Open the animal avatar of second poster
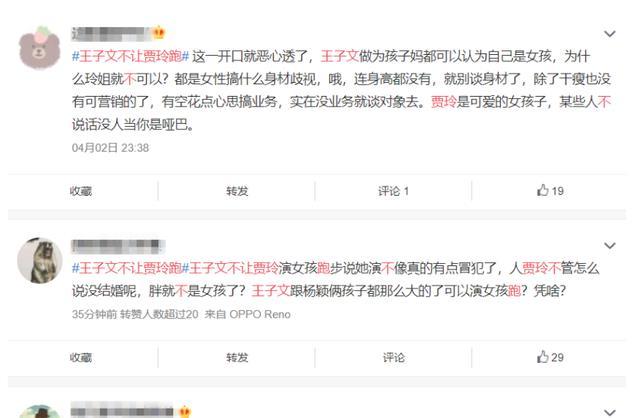640x418 pixels. 40,260
